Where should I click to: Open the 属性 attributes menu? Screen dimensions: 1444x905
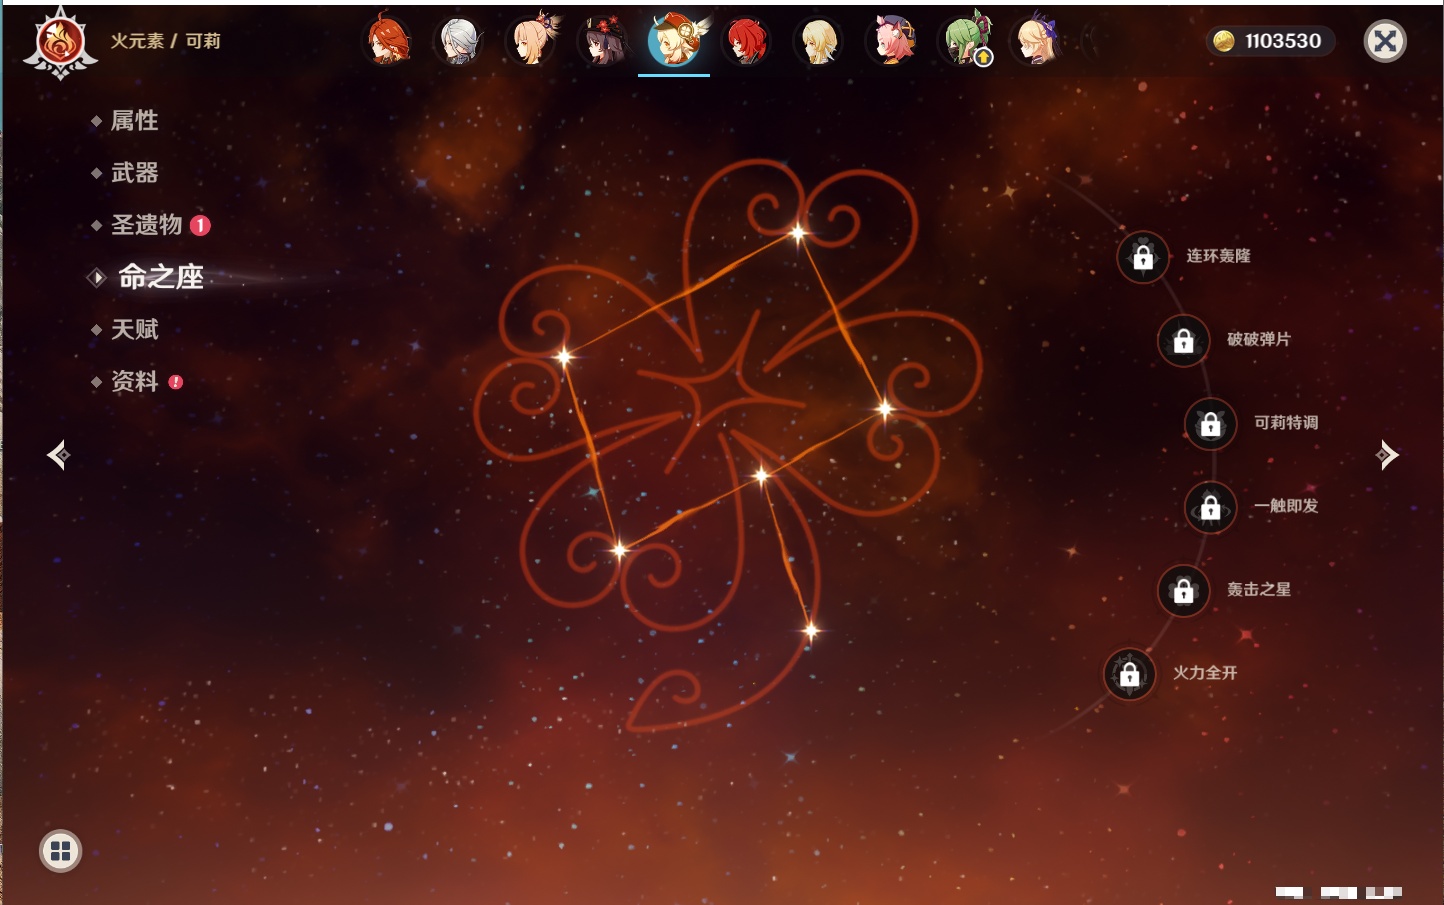tap(134, 121)
